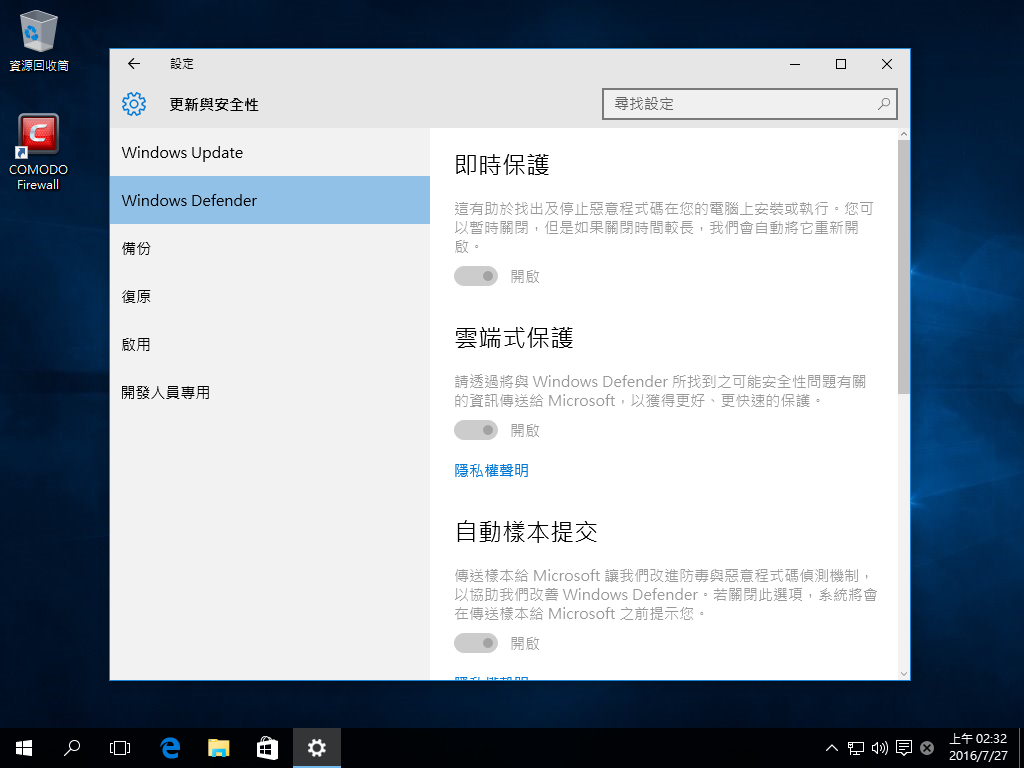
Task: Open 隱私權聲明 link under 雲端式保護
Action: [491, 470]
